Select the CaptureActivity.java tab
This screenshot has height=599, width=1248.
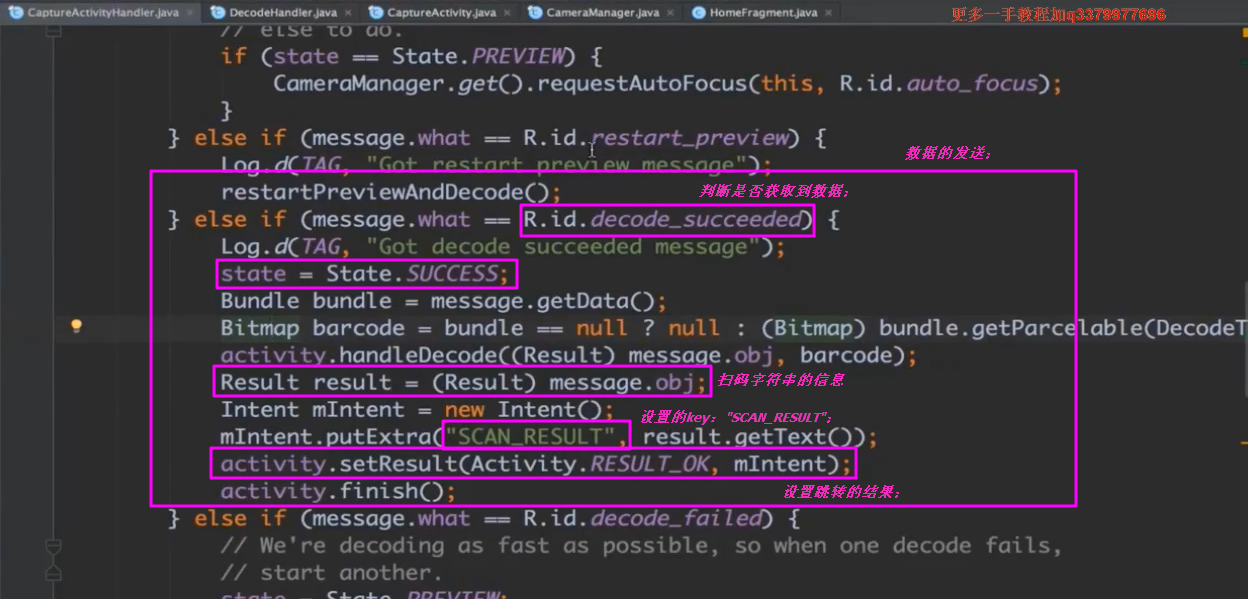[441, 13]
